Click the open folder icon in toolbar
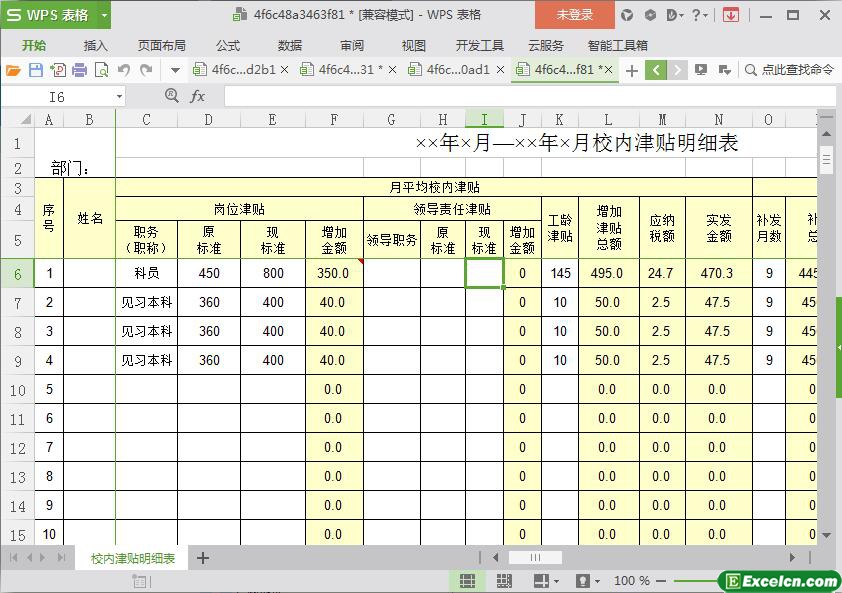The height and width of the screenshot is (593, 842). point(13,70)
